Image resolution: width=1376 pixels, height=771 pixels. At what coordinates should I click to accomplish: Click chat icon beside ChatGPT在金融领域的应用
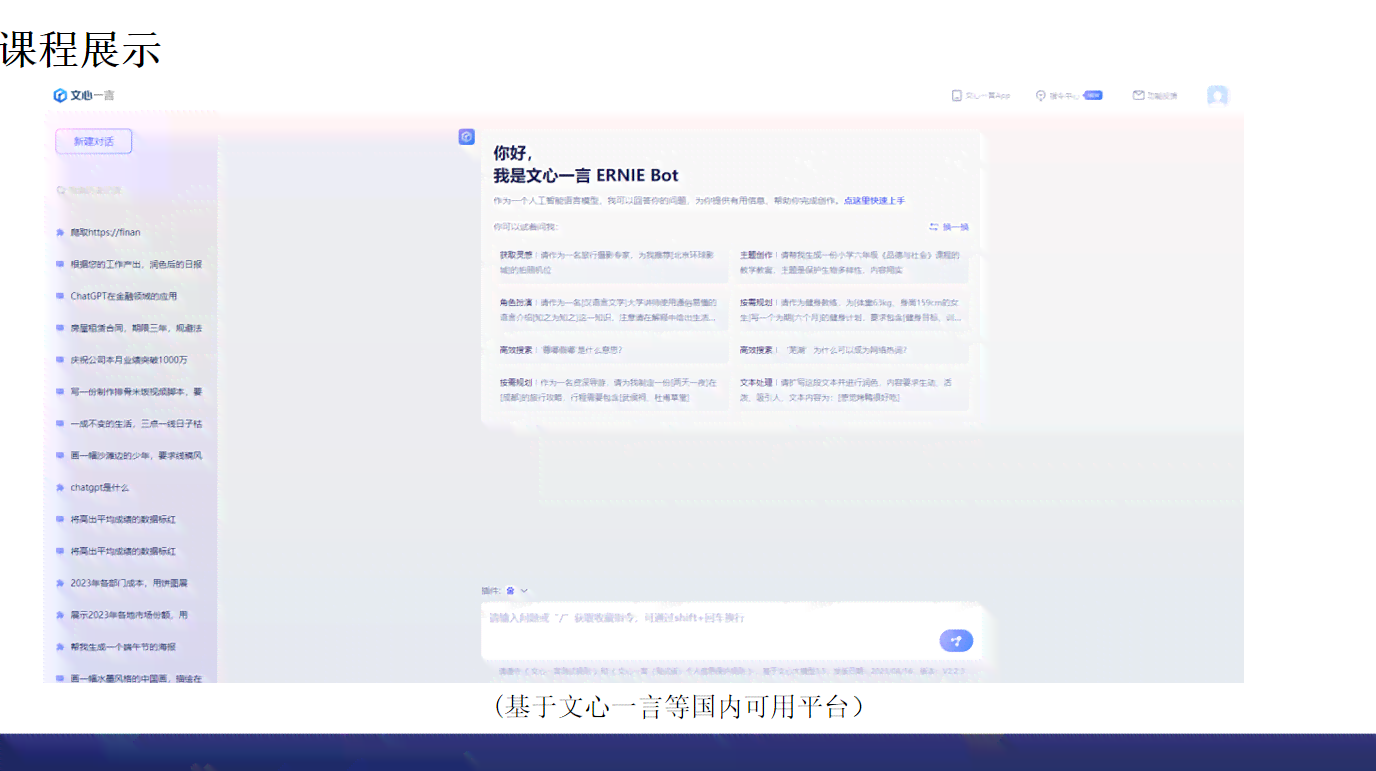point(60,296)
